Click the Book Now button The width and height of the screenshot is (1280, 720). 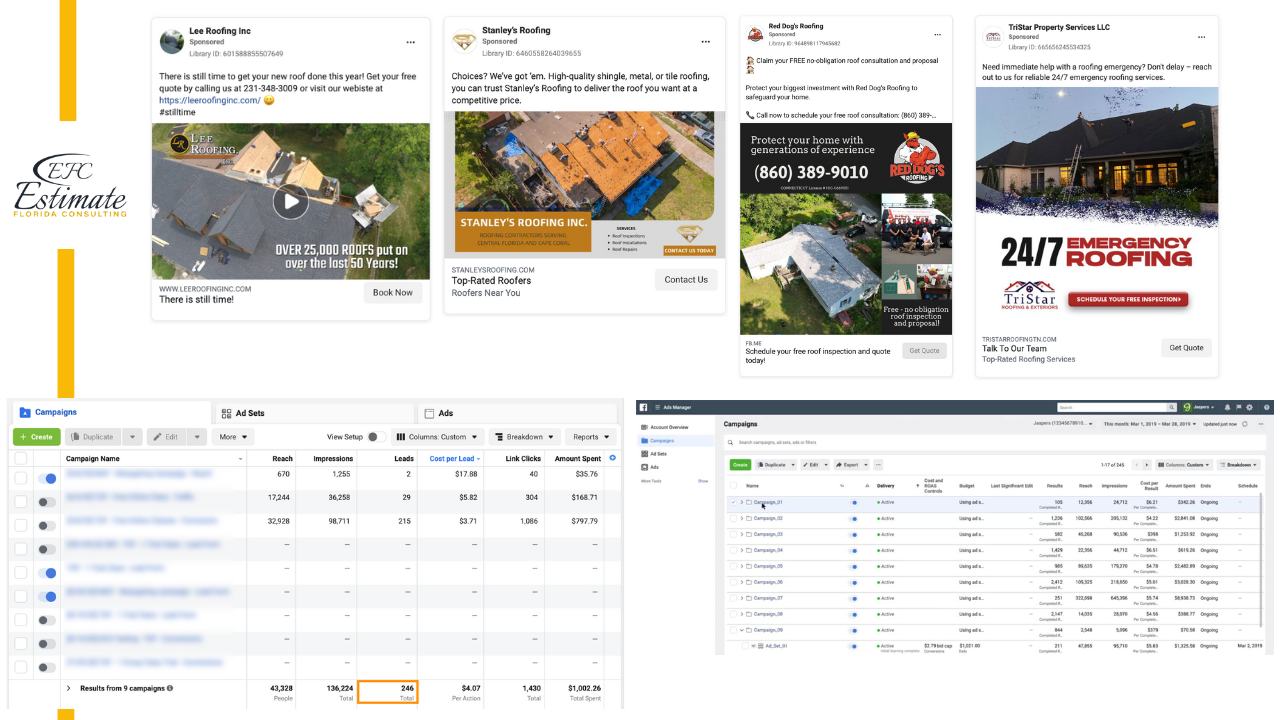pos(392,293)
